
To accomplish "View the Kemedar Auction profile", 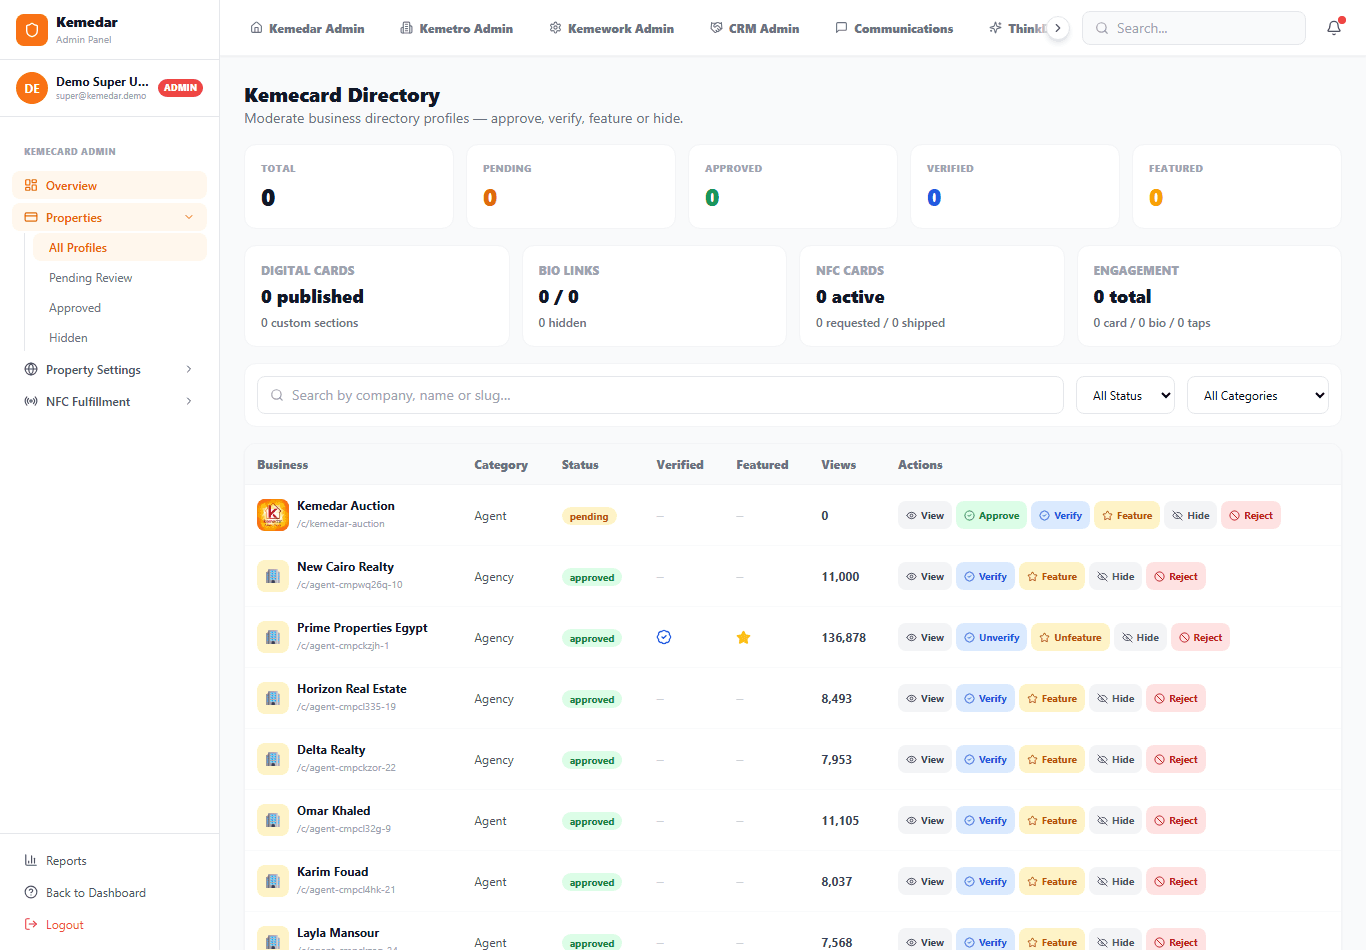I will pyautogui.click(x=925, y=515).
